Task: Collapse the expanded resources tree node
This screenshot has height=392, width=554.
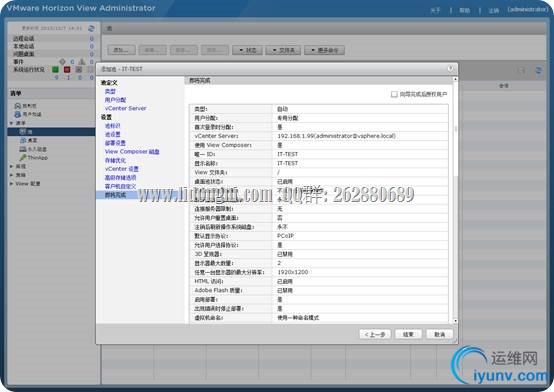Action: coord(12,123)
